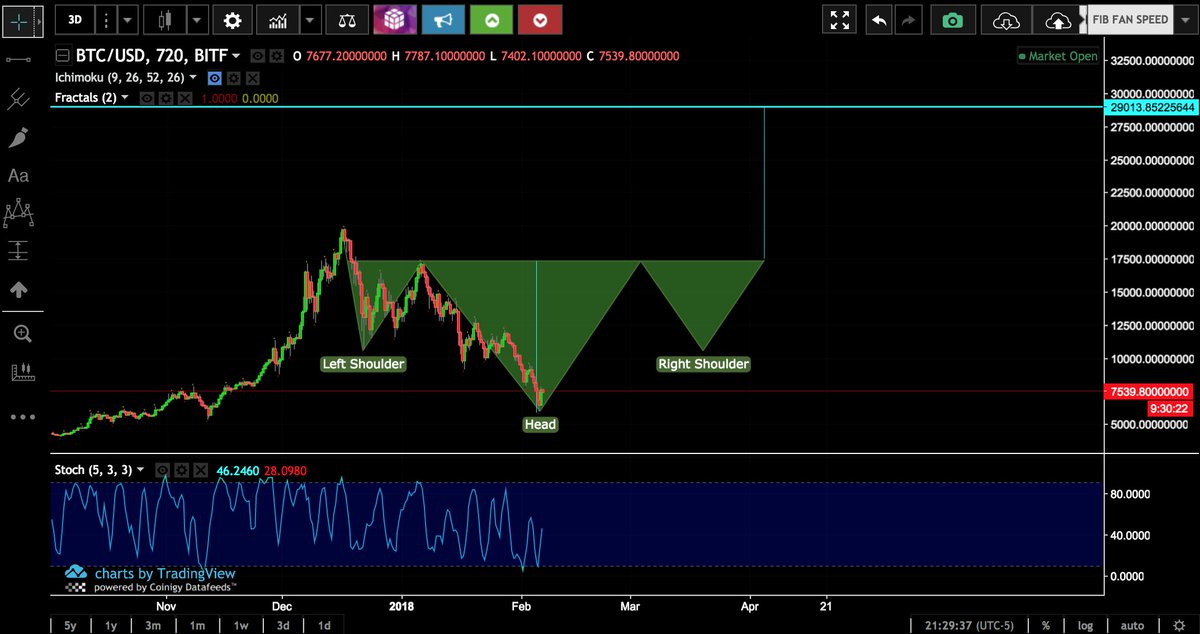Remove the Ichimoku indicator with X
1200x634 pixels.
pos(252,78)
